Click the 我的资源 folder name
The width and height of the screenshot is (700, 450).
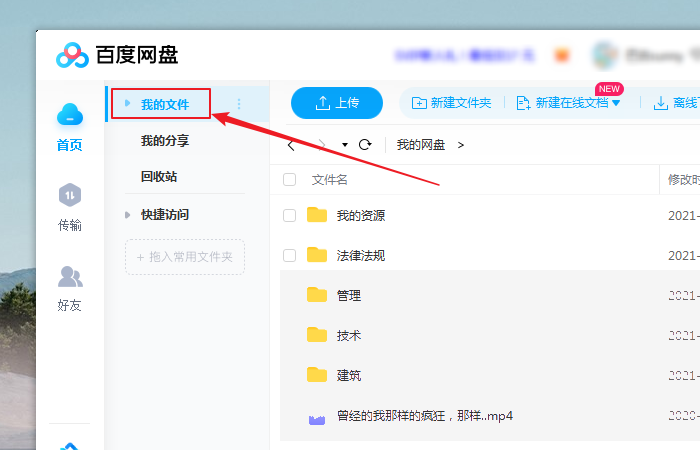coord(361,216)
